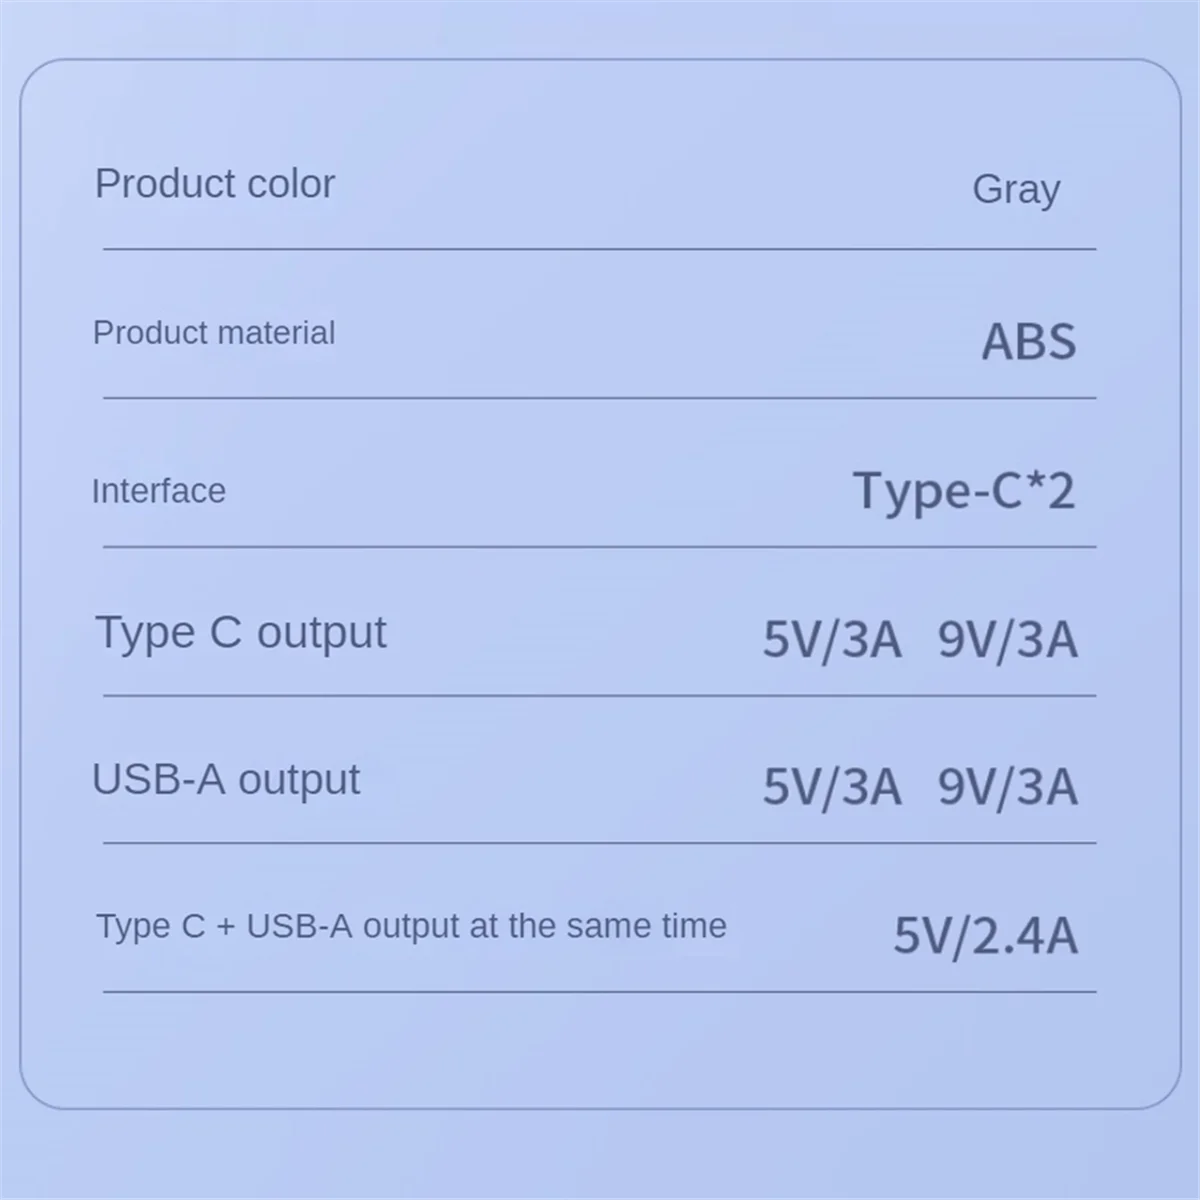Click the "Product color" label
1200x1200 pixels.
point(214,184)
